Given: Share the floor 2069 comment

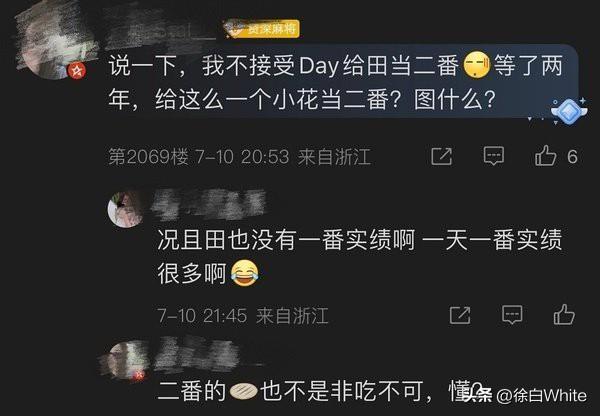Looking at the screenshot, I should pyautogui.click(x=442, y=156).
